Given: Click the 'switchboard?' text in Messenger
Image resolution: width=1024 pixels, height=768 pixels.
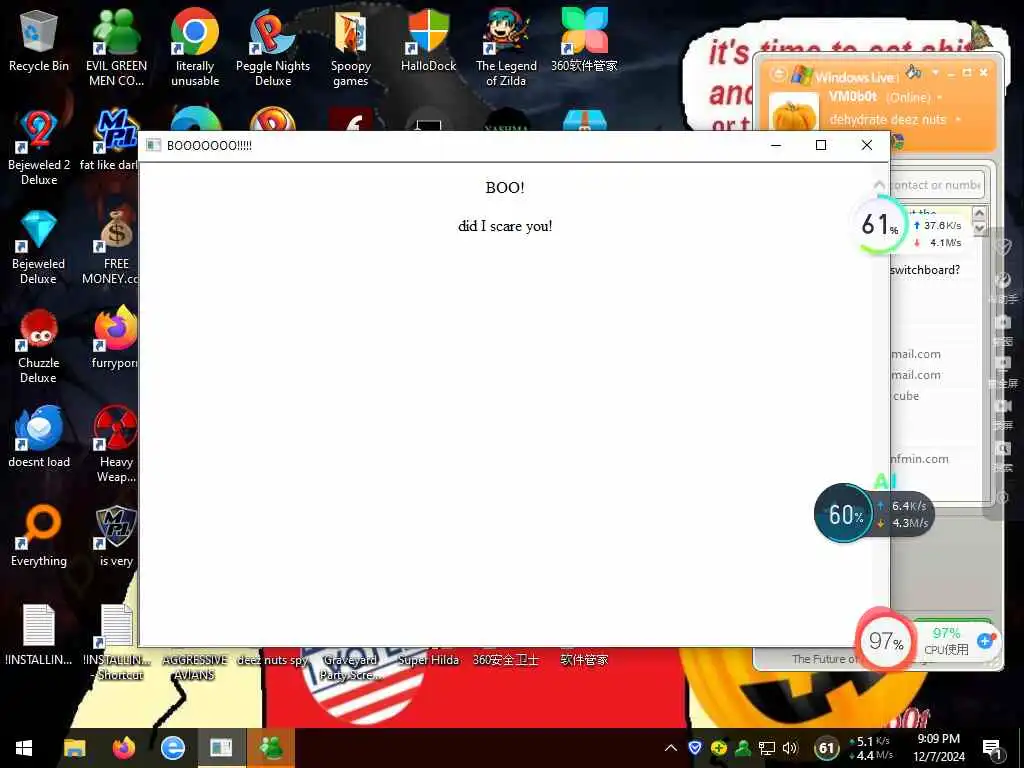Looking at the screenshot, I should (925, 270).
